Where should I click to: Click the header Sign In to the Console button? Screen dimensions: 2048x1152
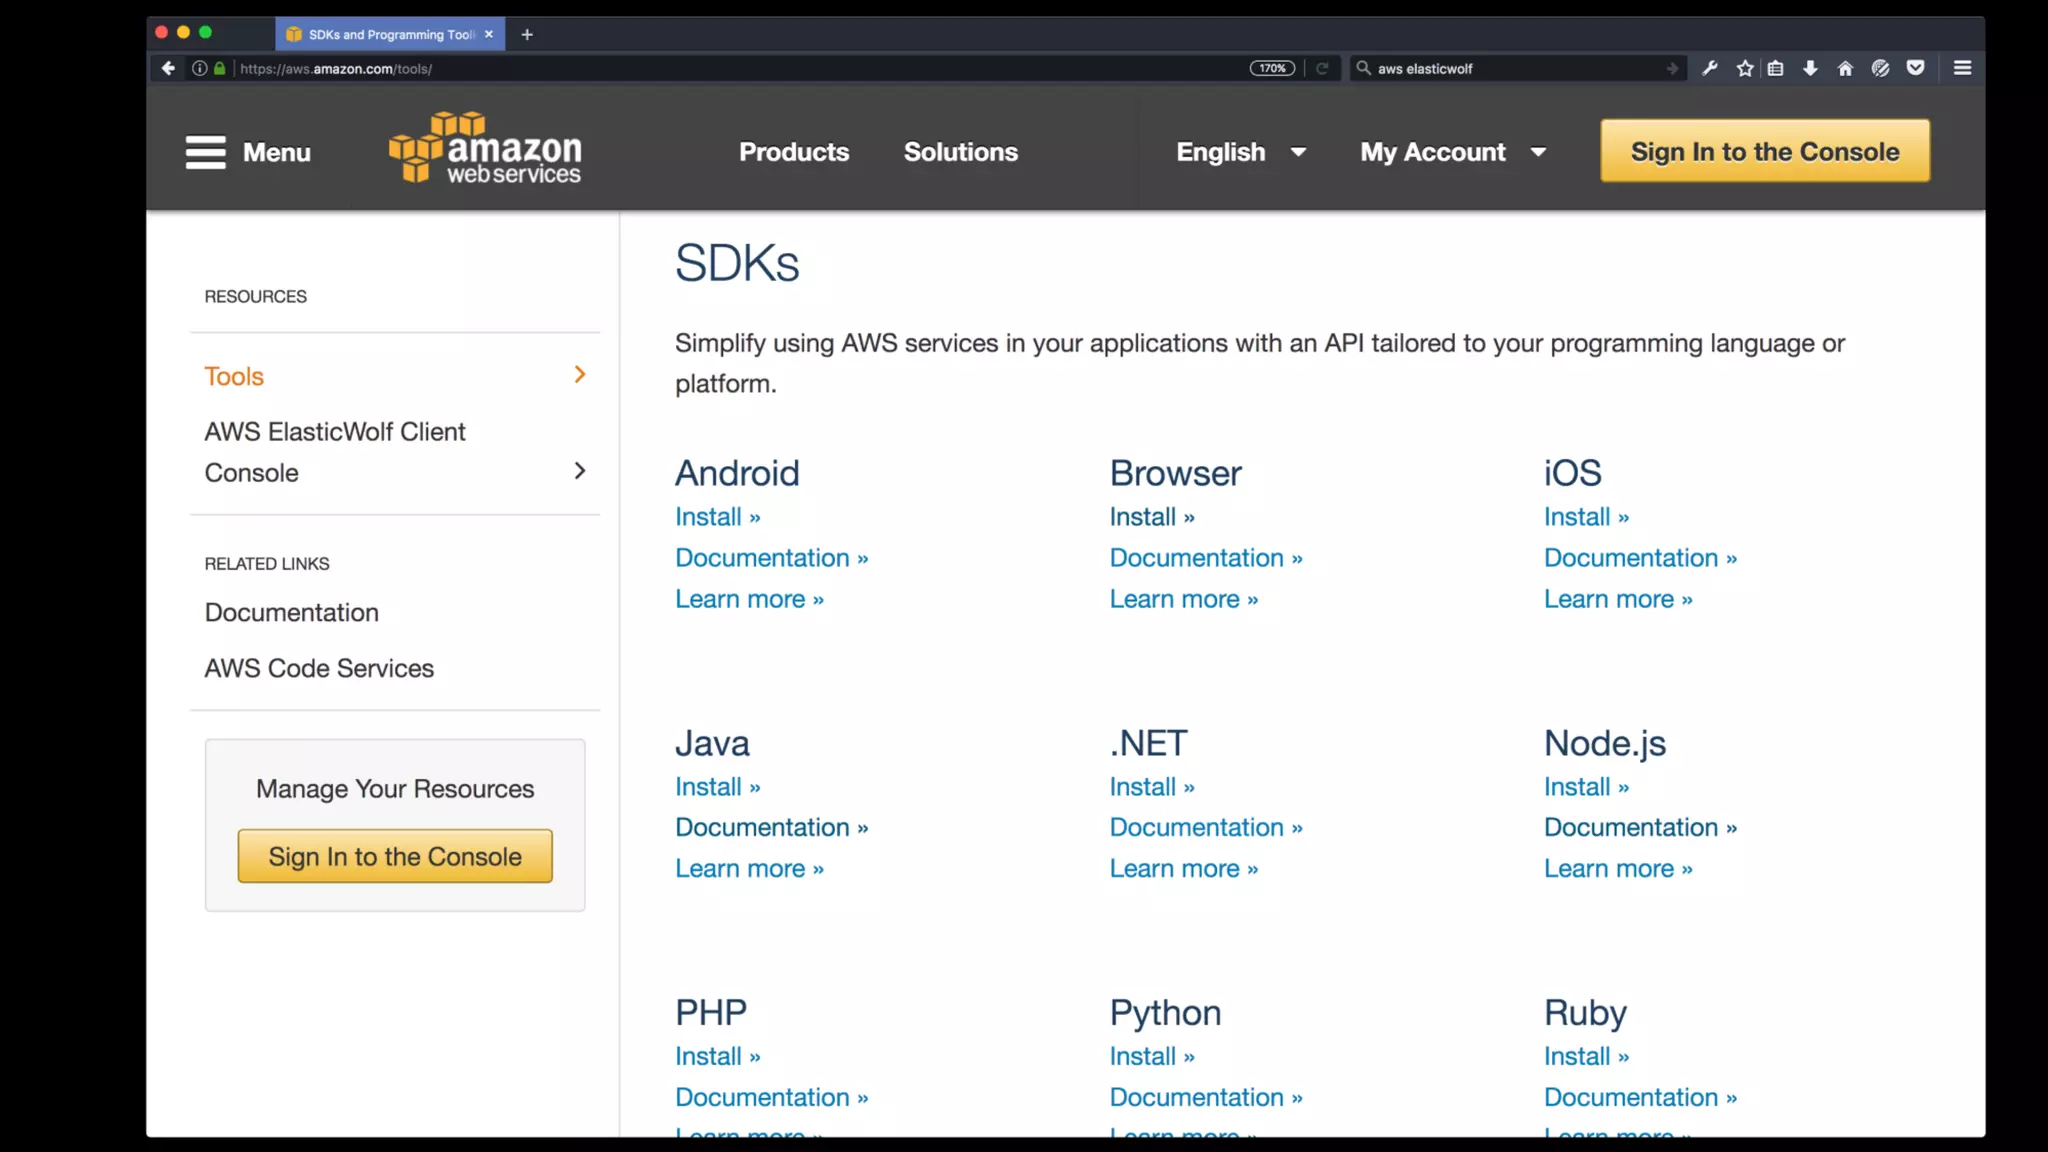click(x=1765, y=151)
